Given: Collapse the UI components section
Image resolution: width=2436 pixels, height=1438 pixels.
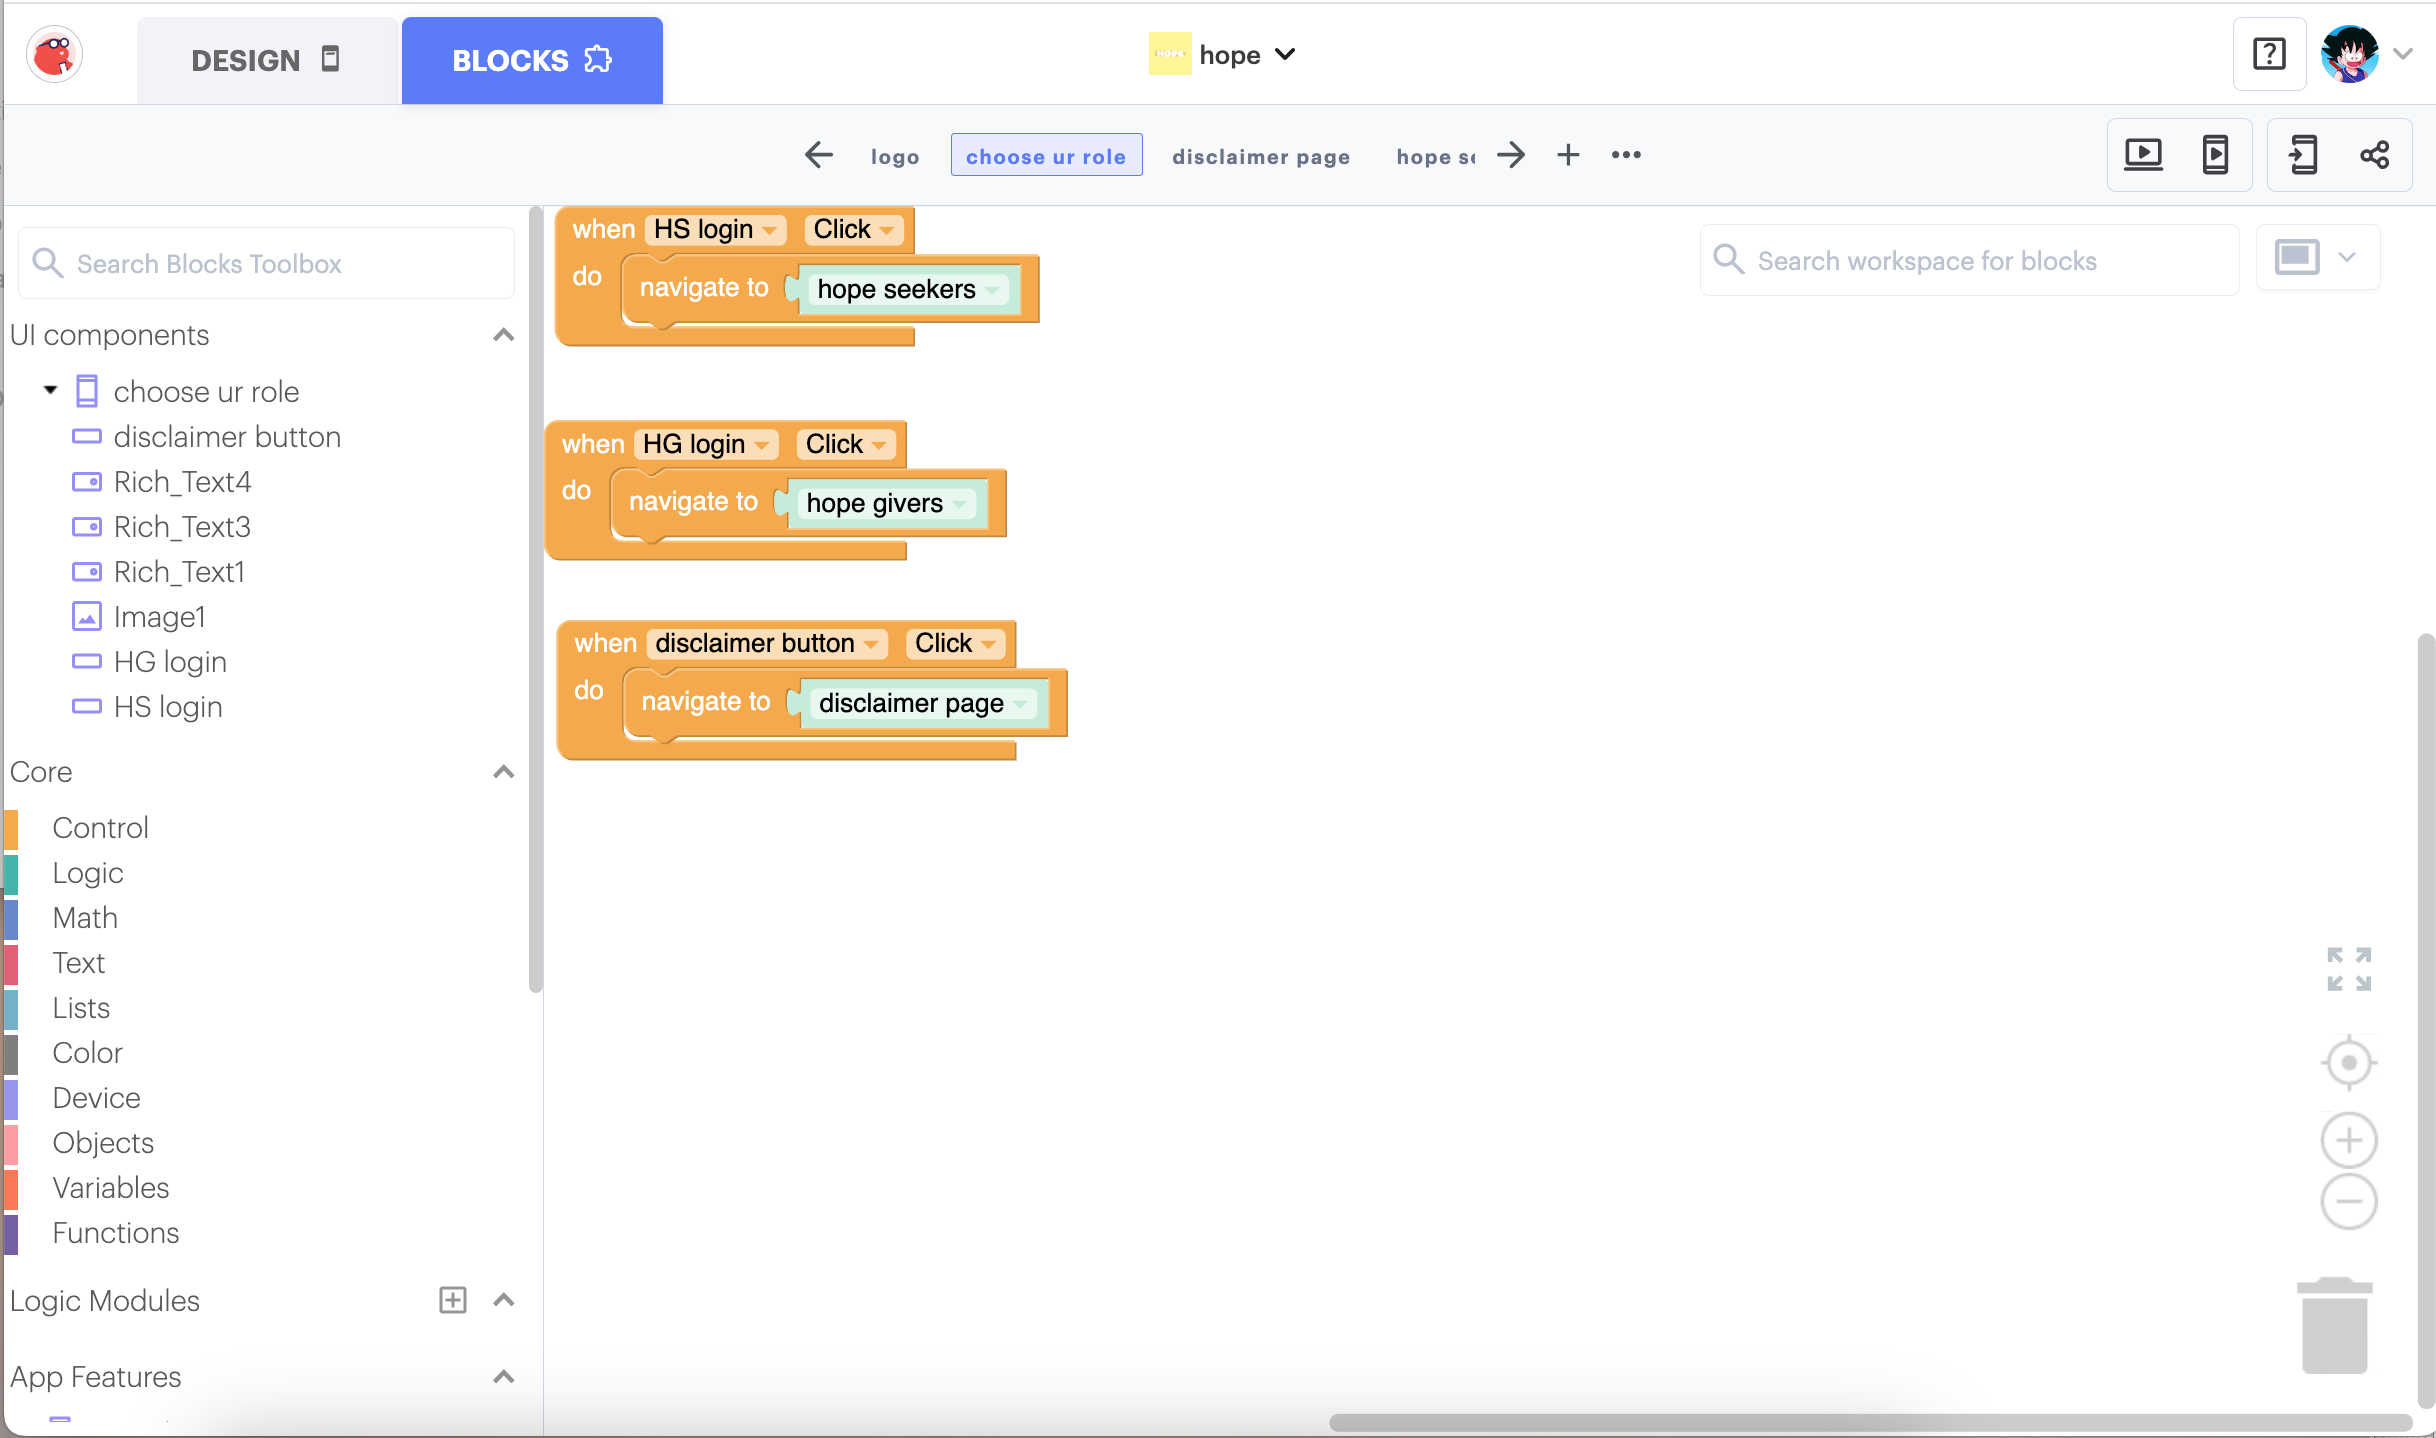Looking at the screenshot, I should coord(504,335).
